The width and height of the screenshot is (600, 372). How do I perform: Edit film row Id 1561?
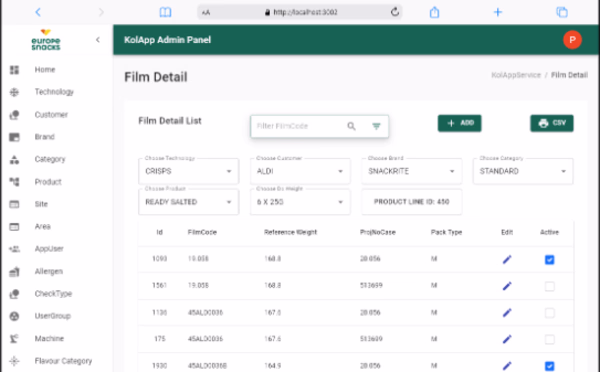[x=507, y=286]
